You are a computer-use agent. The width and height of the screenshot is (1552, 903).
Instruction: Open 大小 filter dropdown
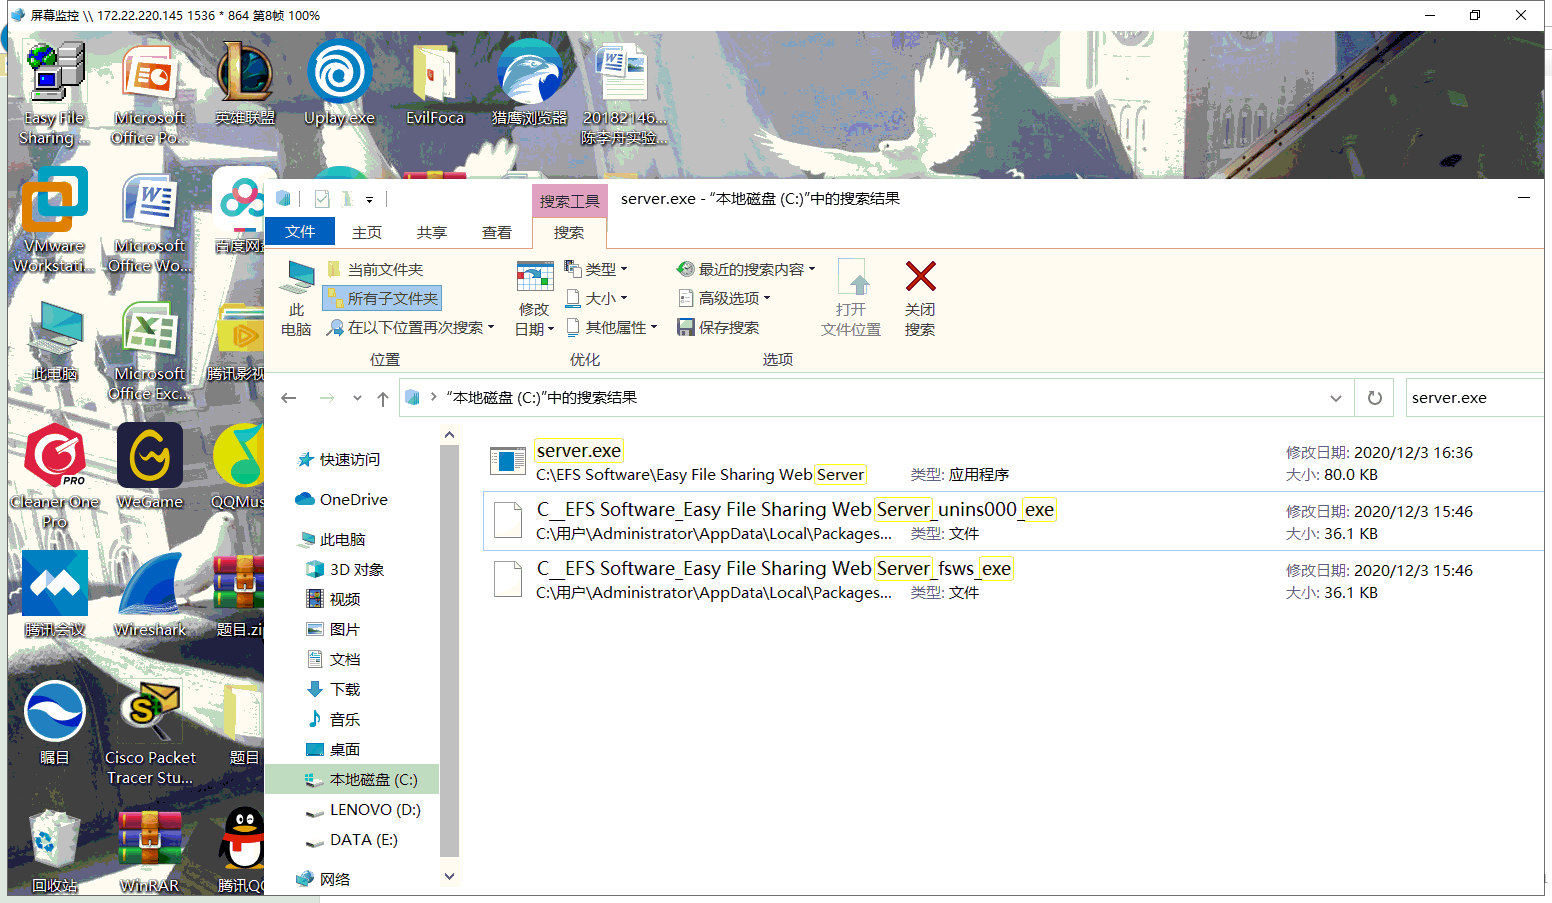point(596,298)
